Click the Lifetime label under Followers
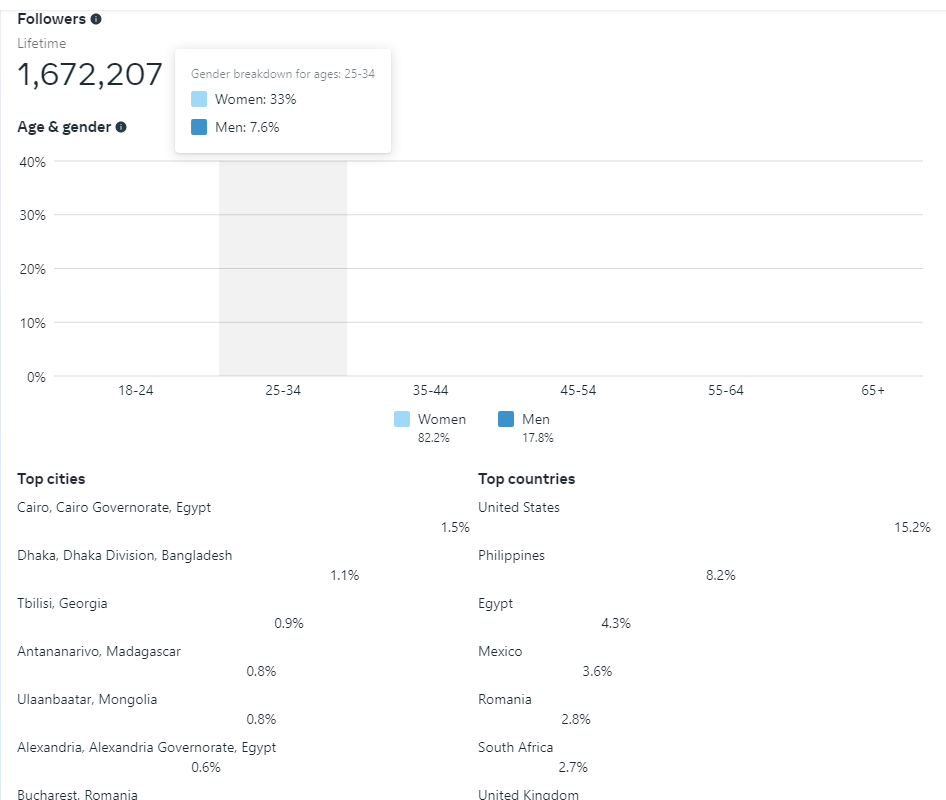Image resolution: width=946 pixels, height=800 pixels. coord(42,43)
